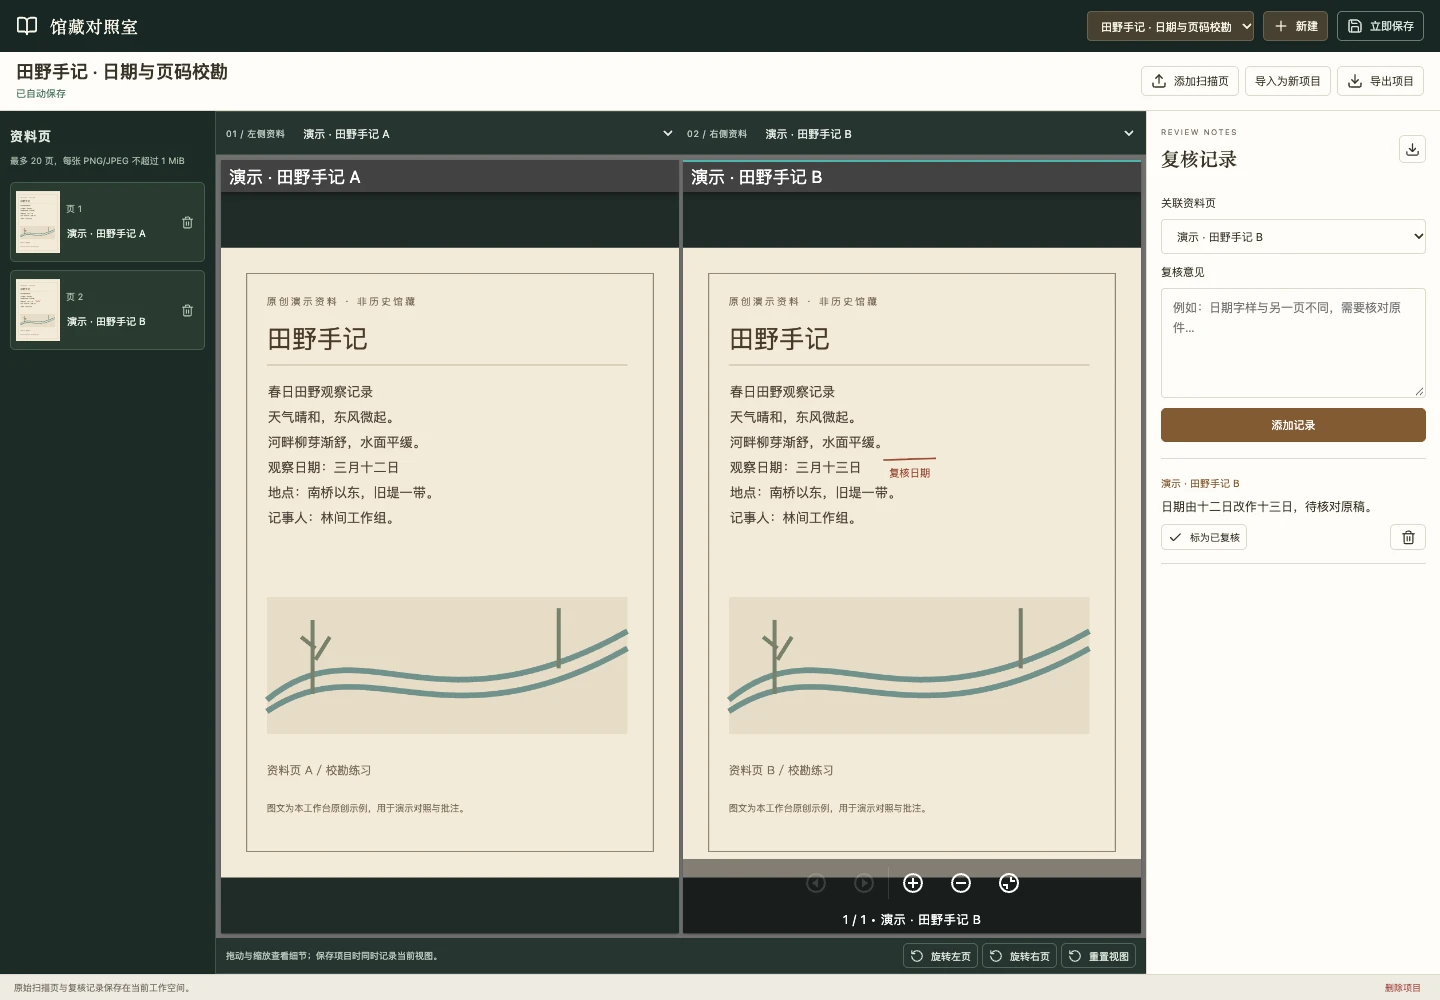Click 观察日期：三月十三日 line in page B
Screen dimensions: 1440x1000
coord(795,467)
